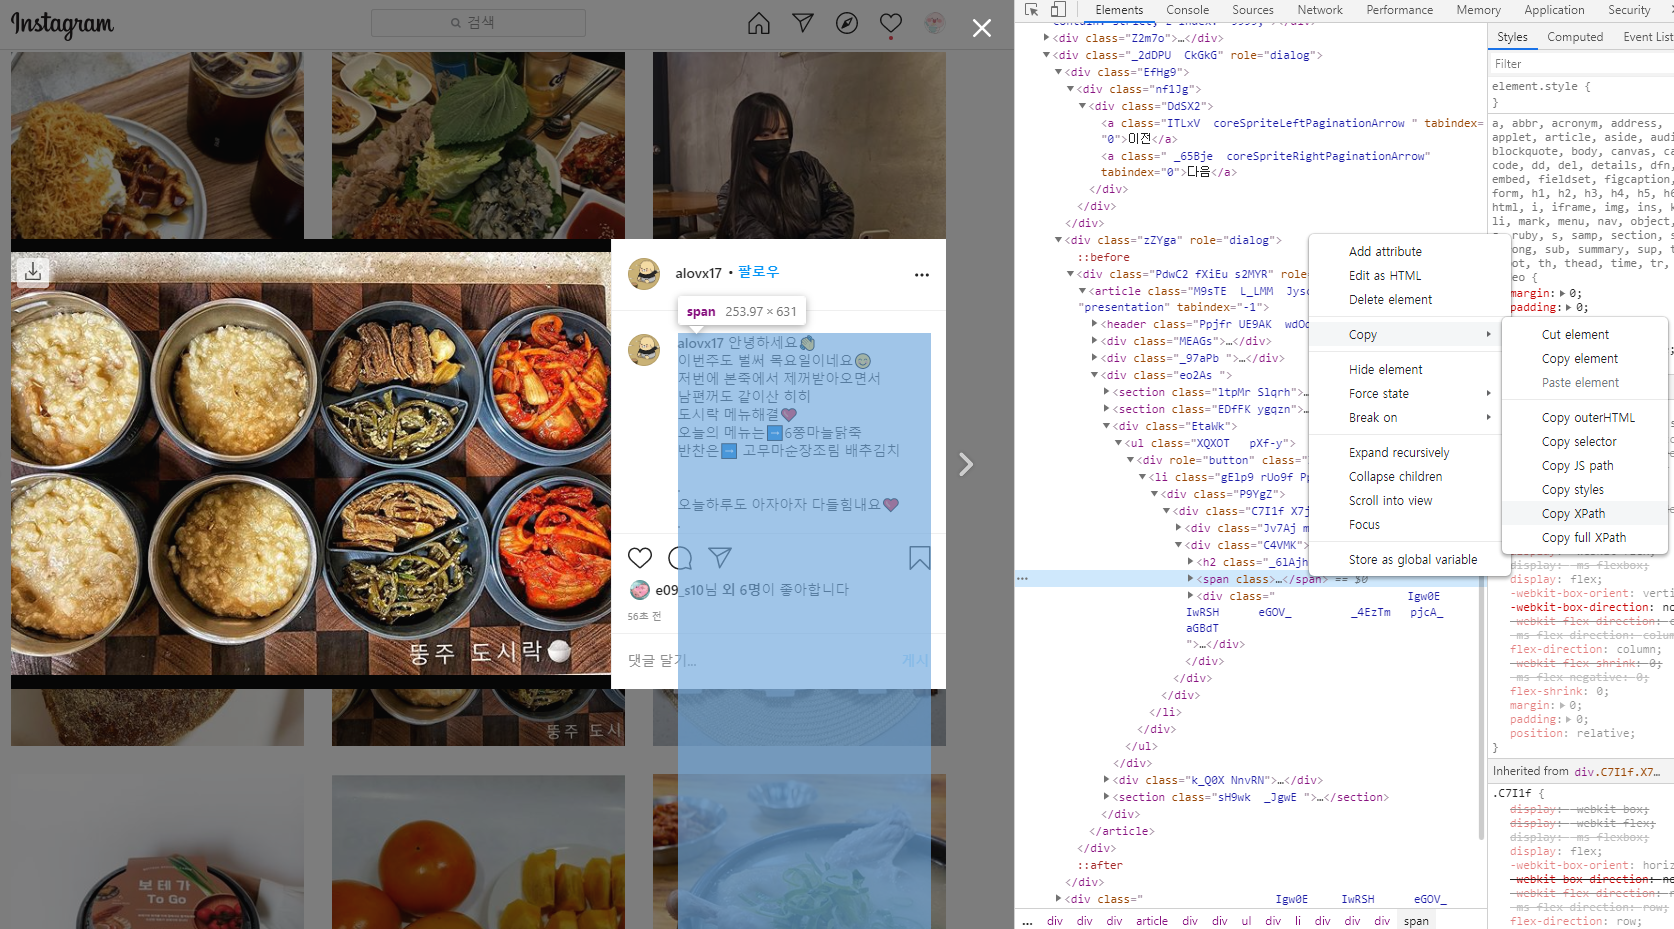This screenshot has height=929, width=1674.
Task: Open the post options three-dots menu
Action: 922,274
